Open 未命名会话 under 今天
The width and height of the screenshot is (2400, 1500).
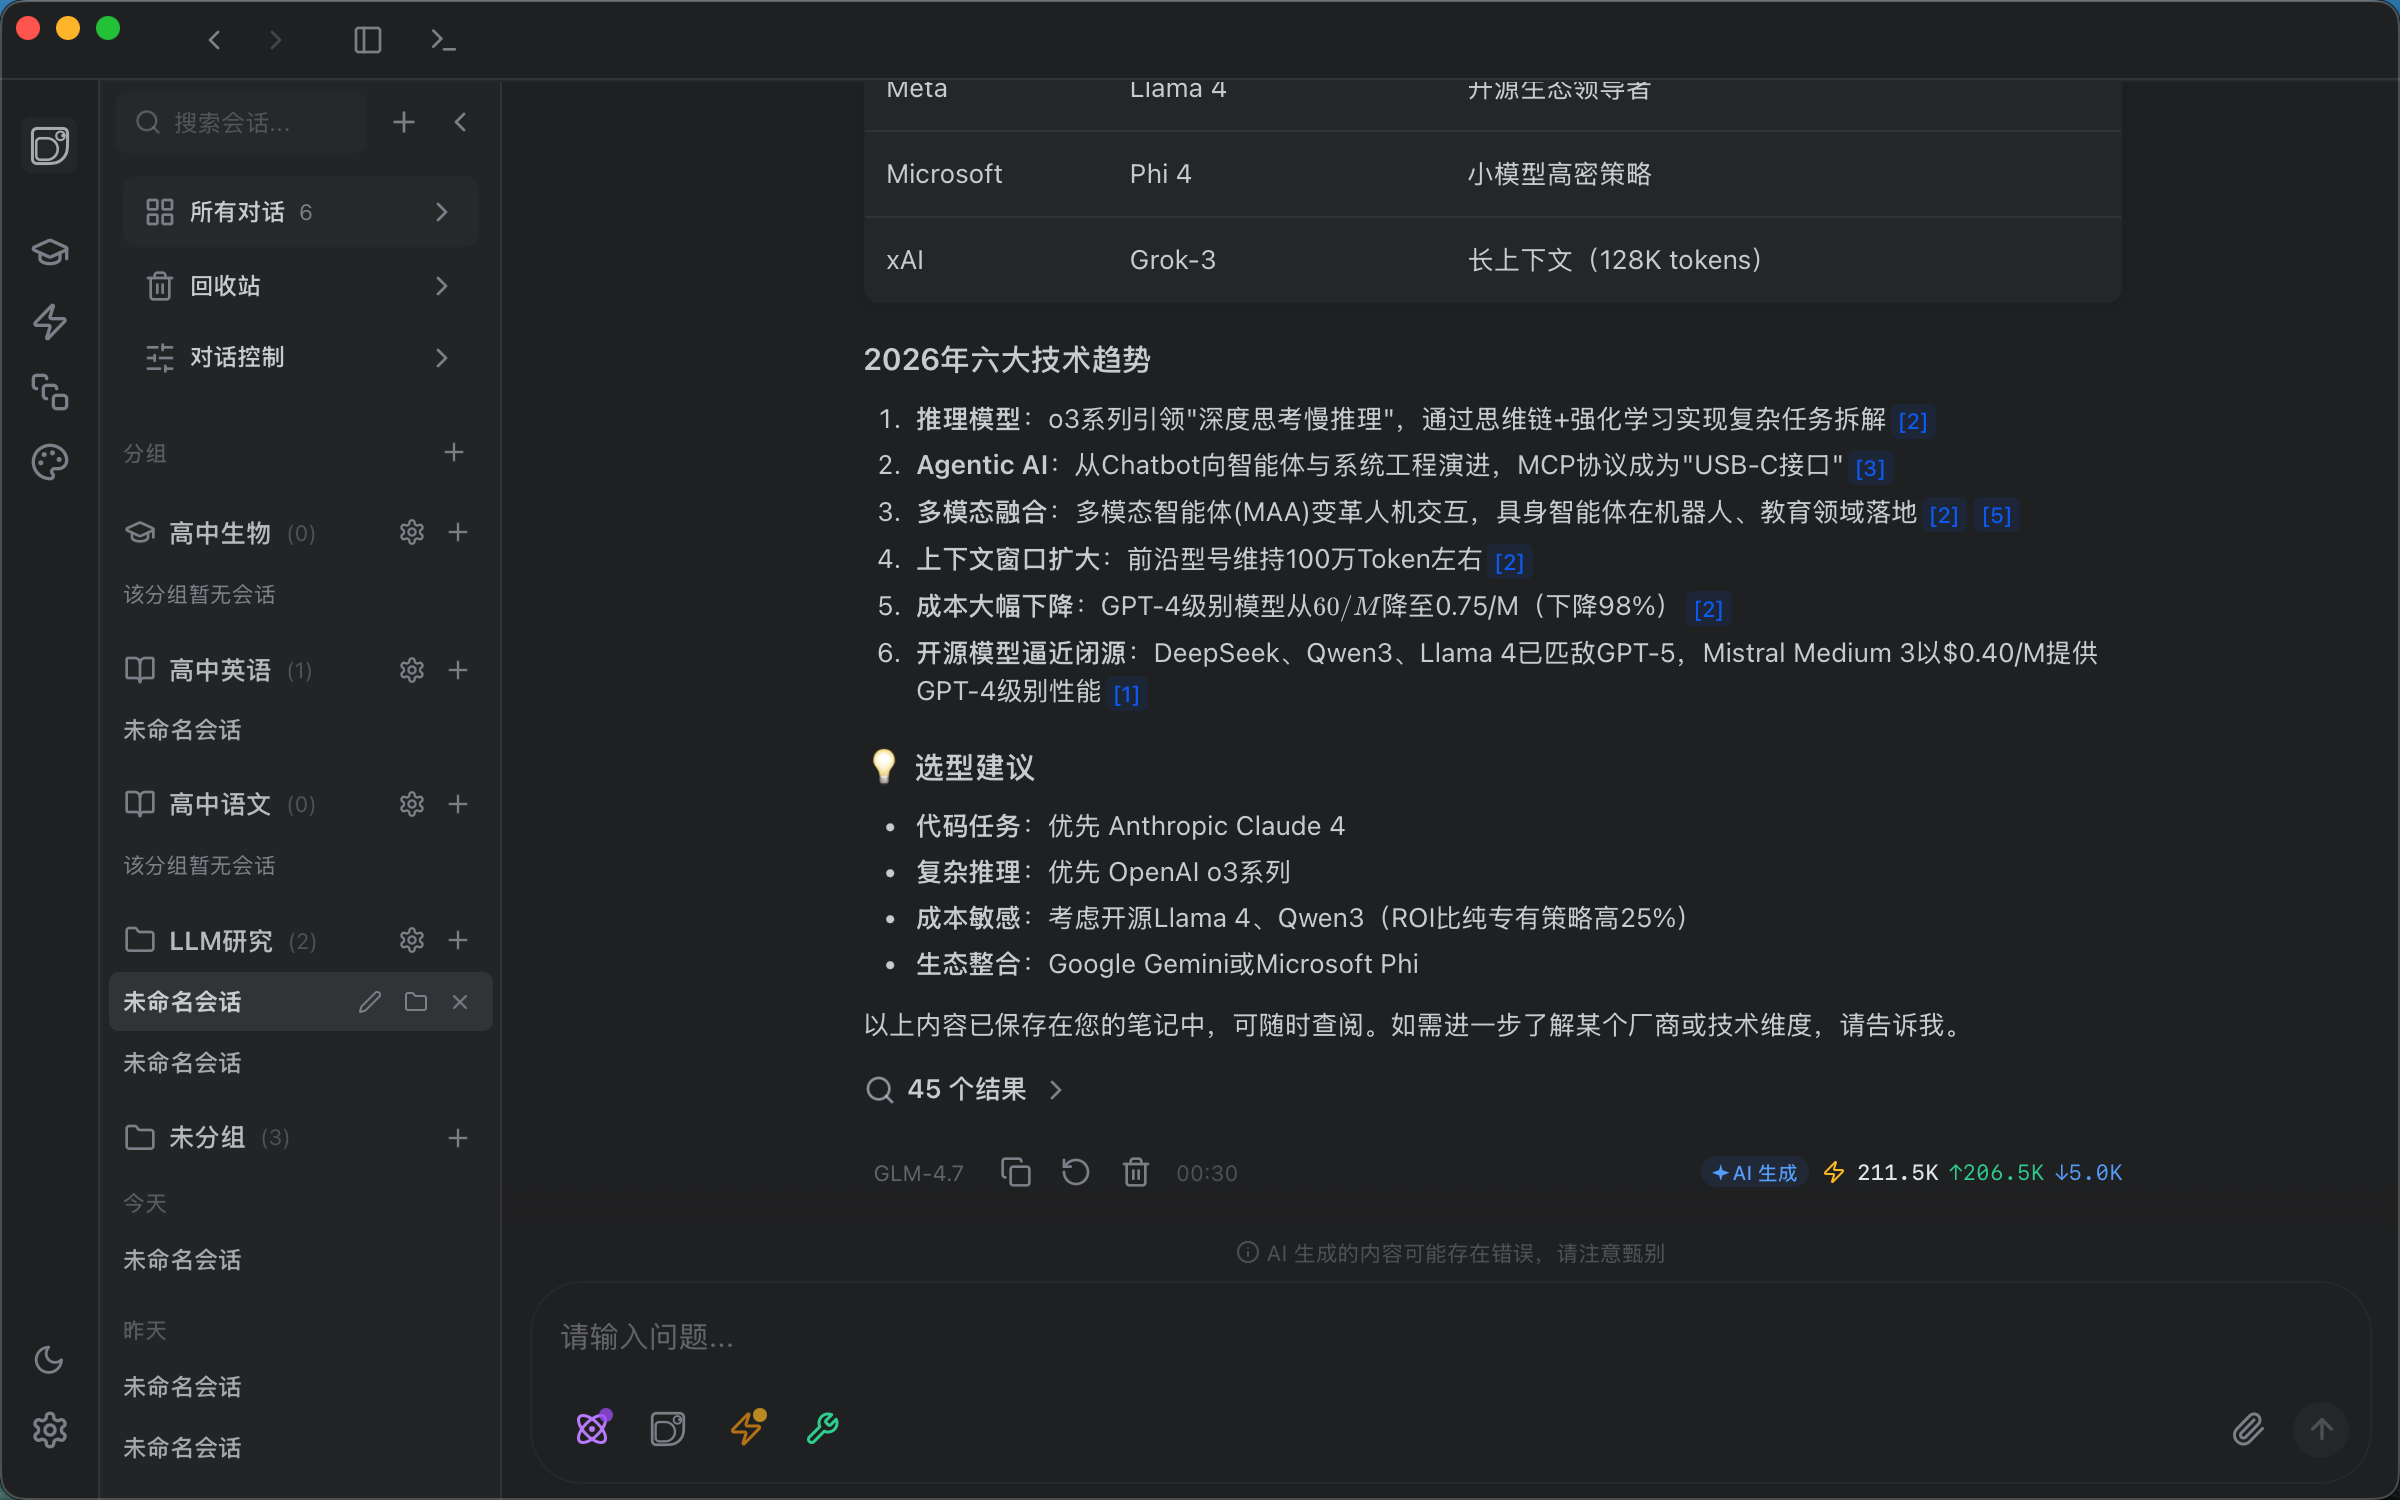tap(300, 1260)
